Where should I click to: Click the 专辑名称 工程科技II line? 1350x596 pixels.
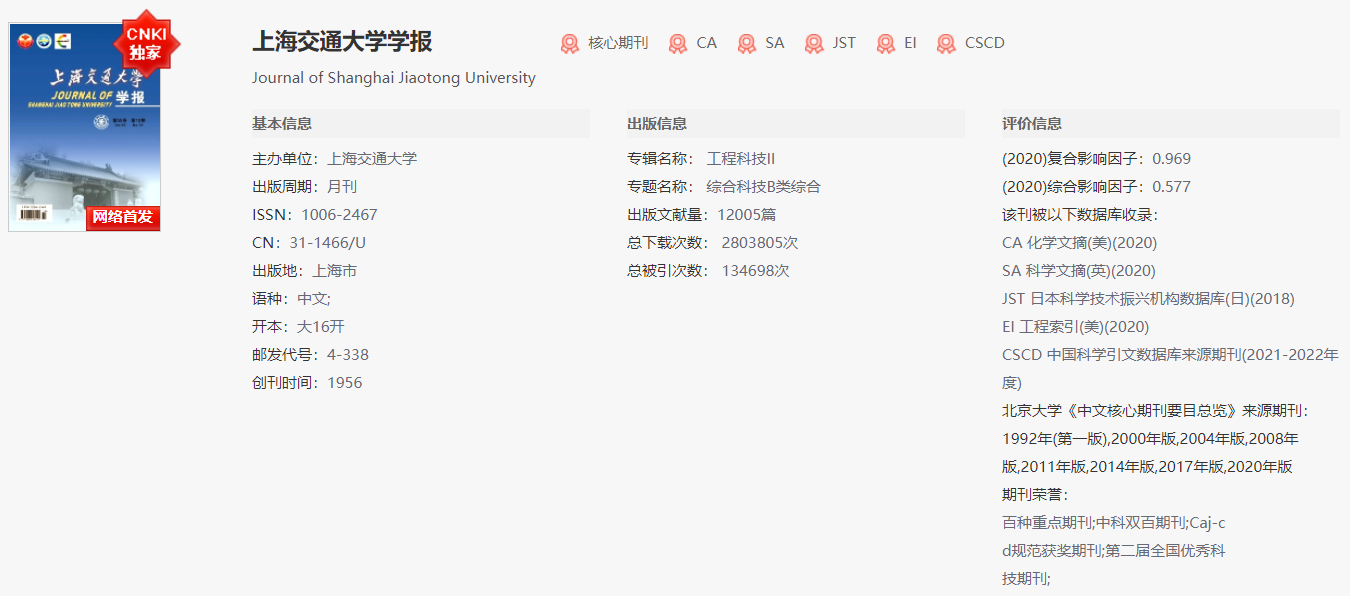click(x=701, y=159)
